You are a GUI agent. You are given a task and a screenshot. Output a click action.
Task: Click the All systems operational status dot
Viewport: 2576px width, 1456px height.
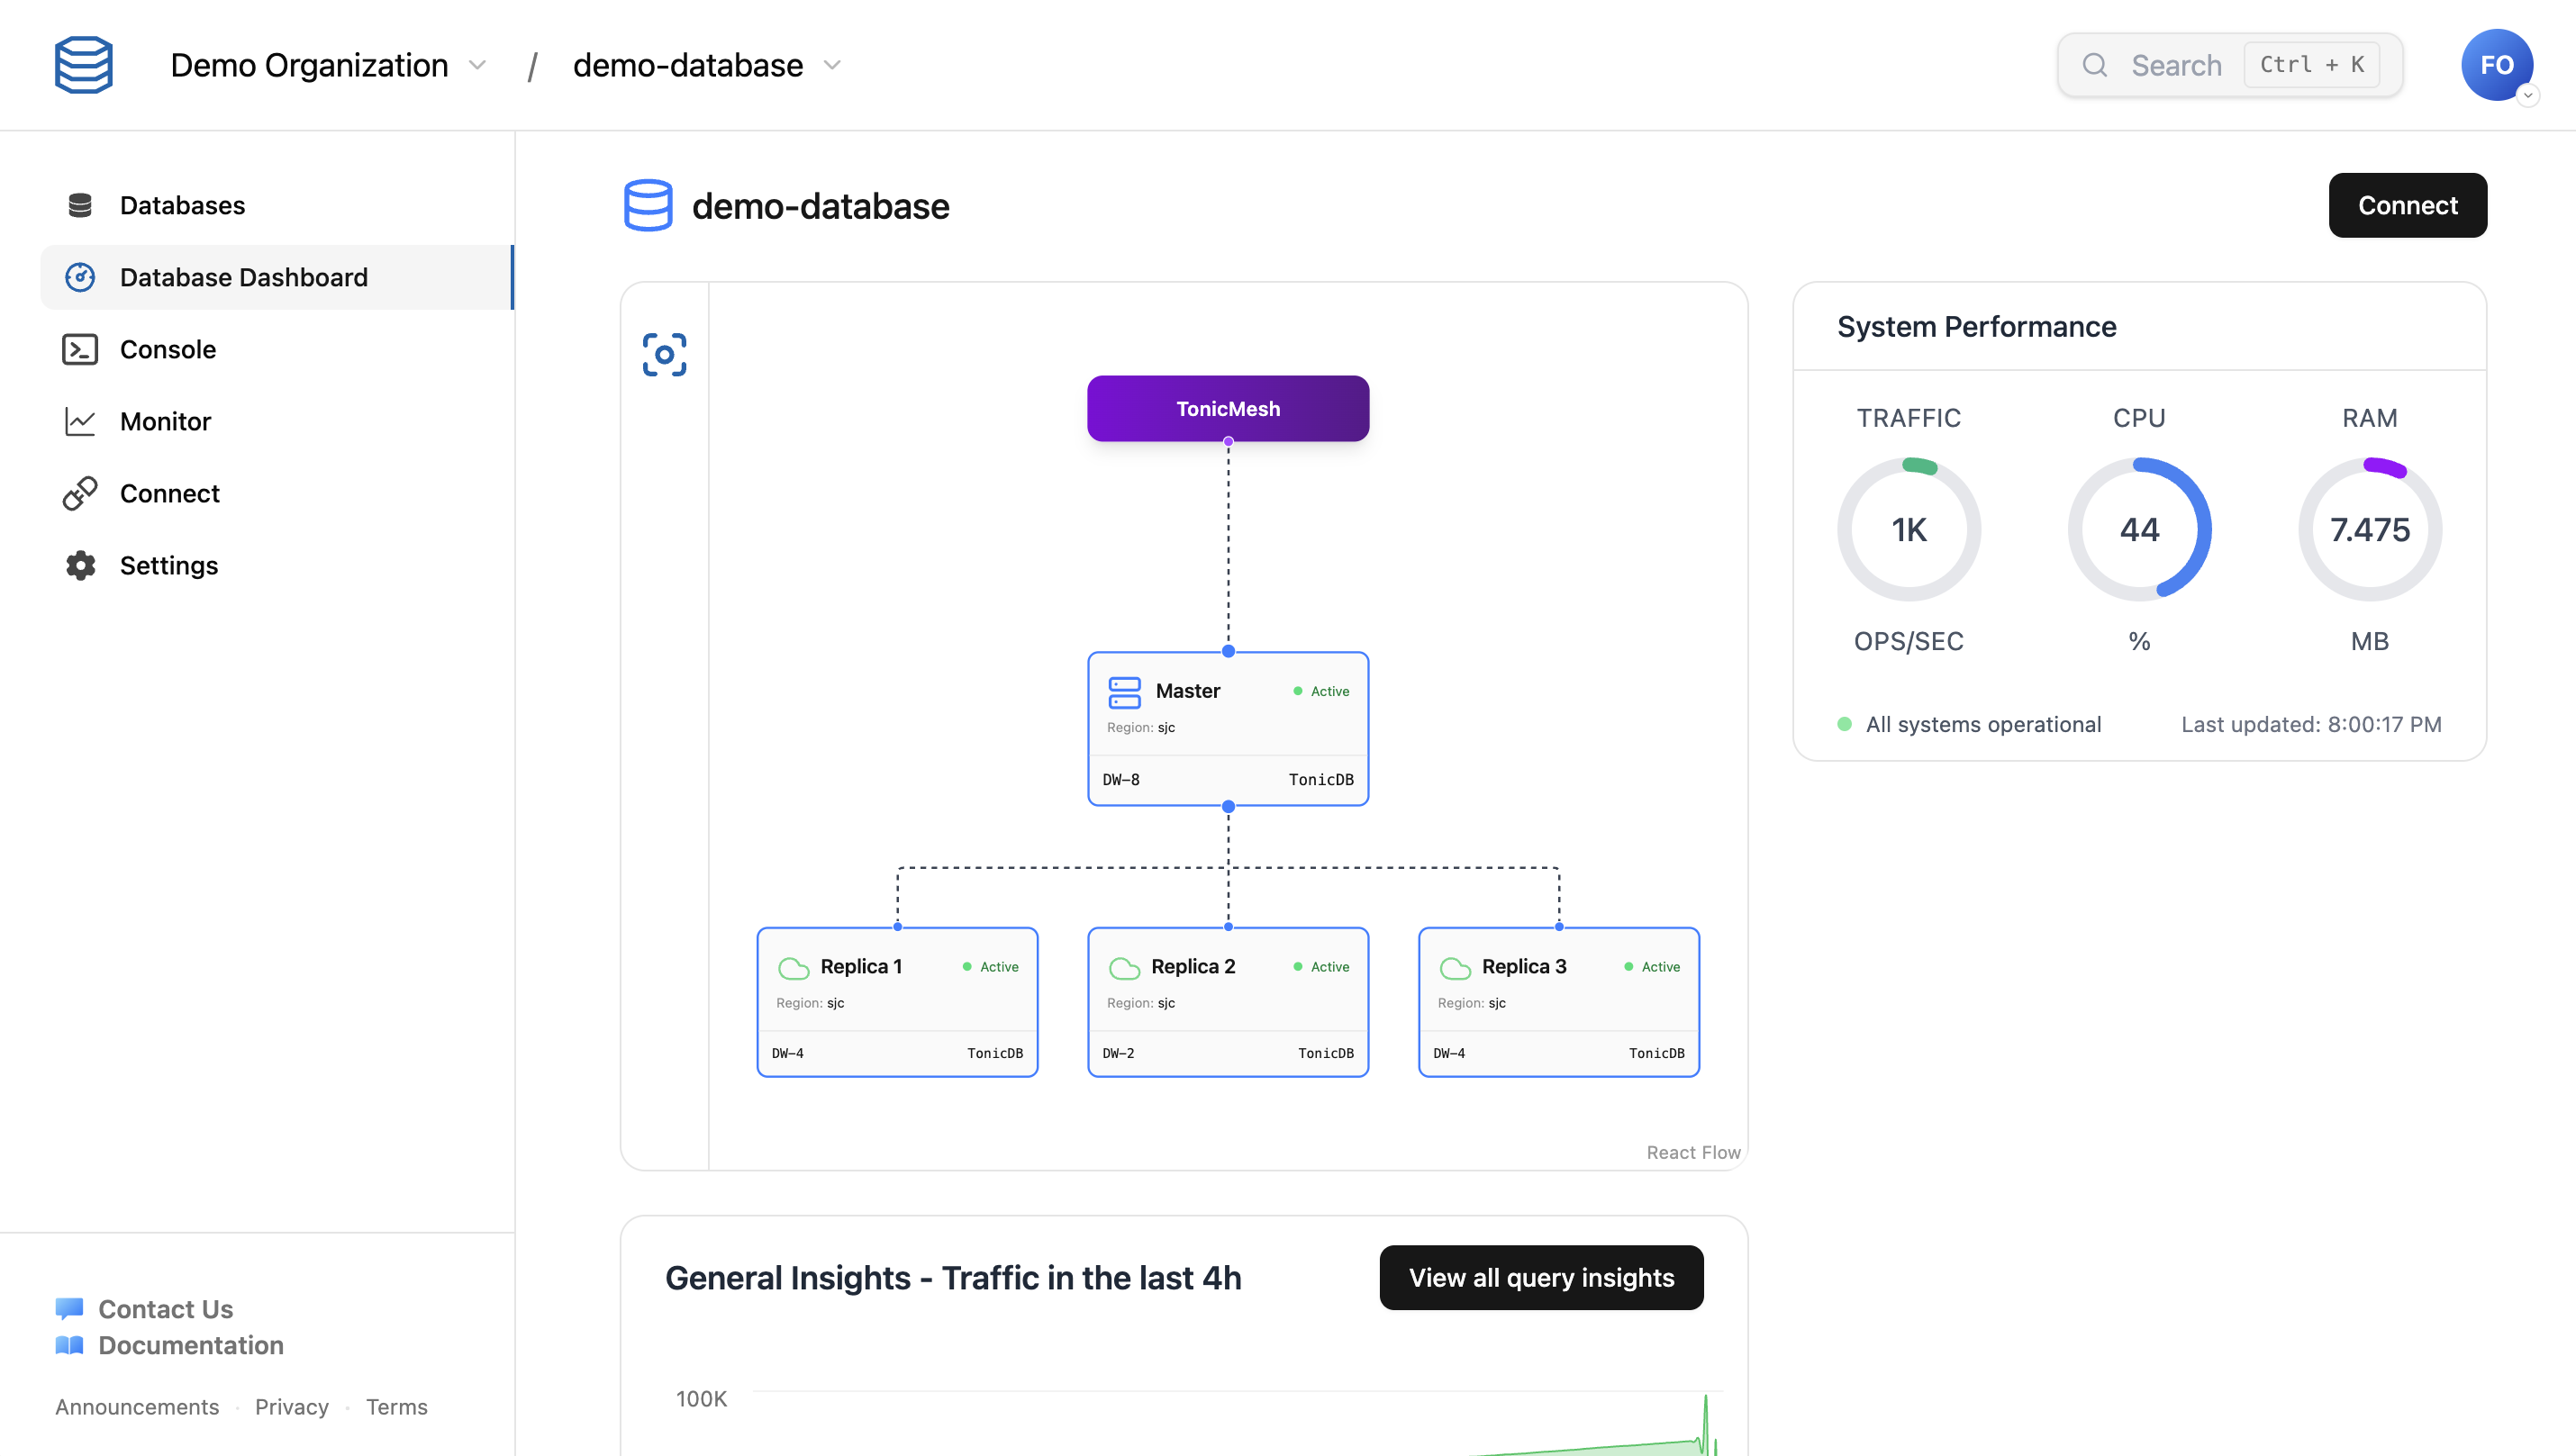(x=1844, y=724)
